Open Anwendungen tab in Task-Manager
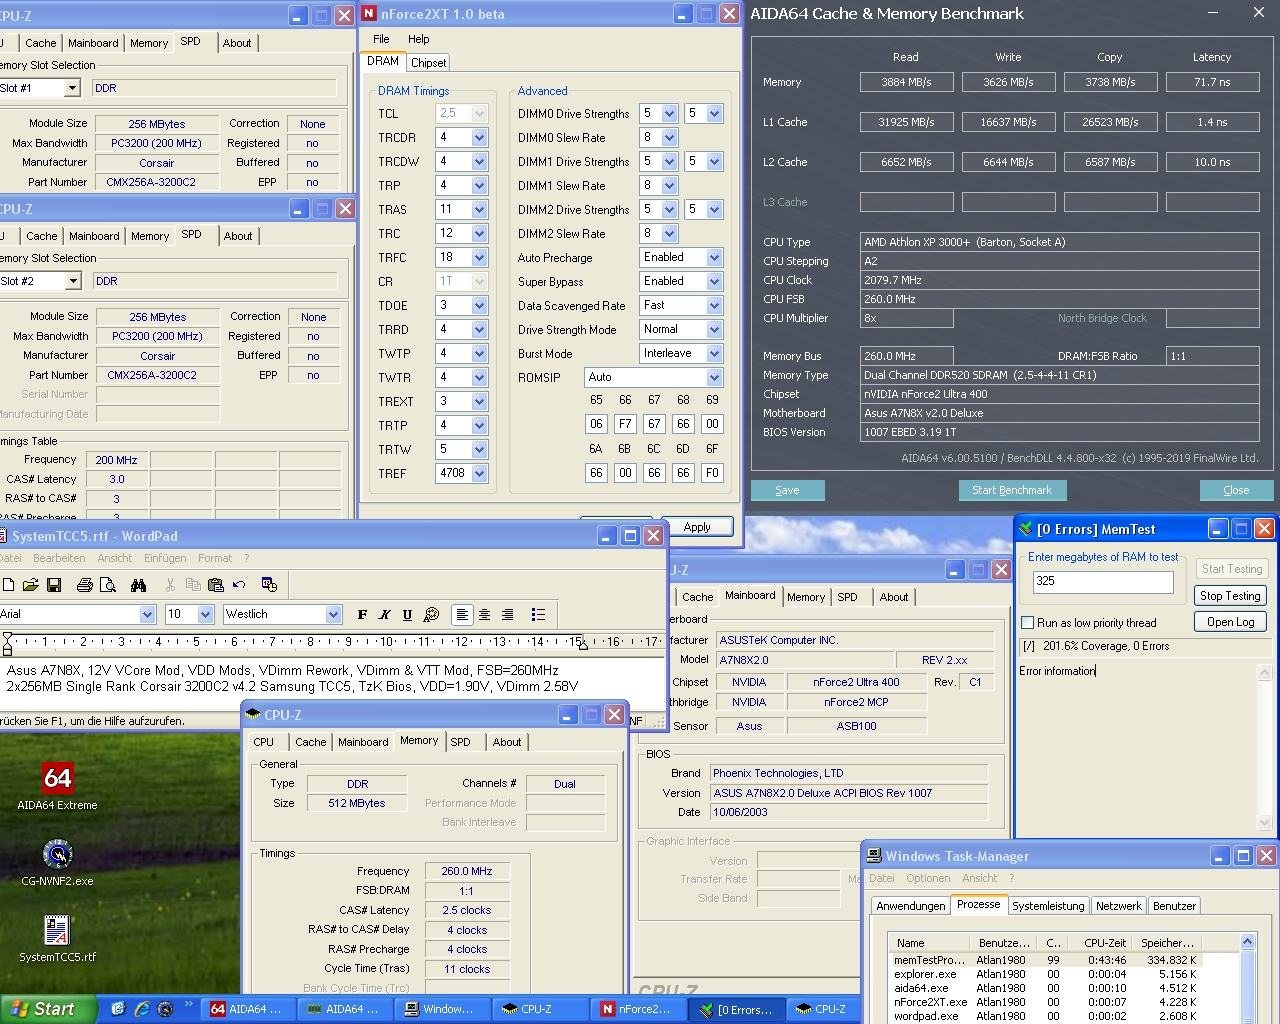 coord(910,906)
